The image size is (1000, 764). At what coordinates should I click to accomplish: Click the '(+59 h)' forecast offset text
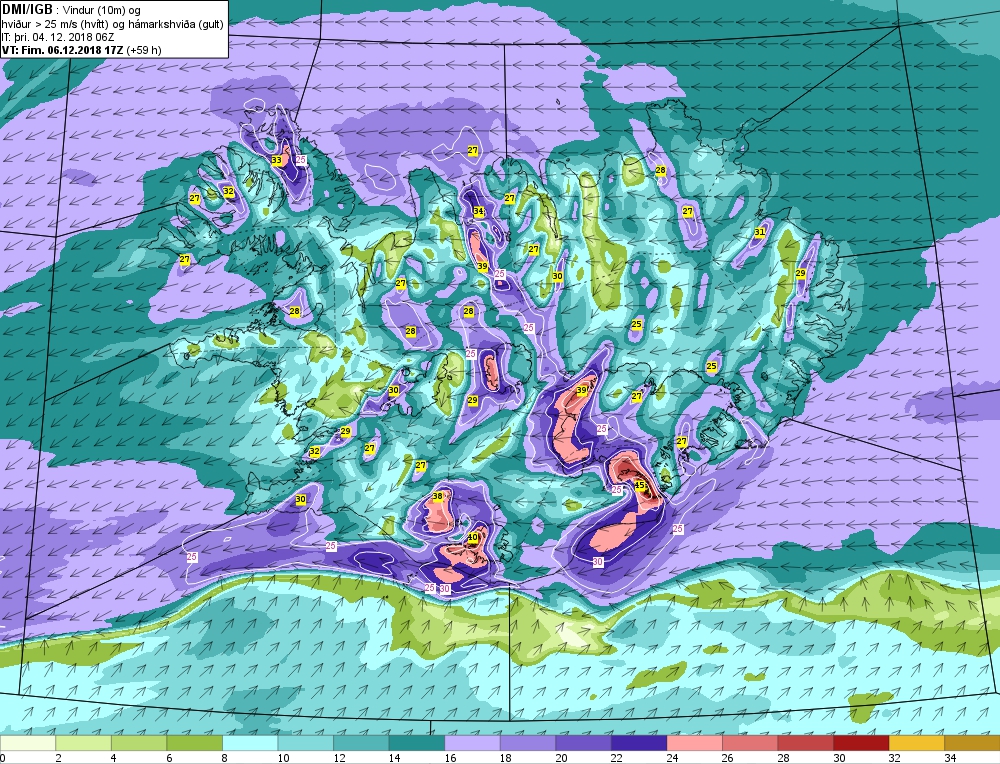pos(143,50)
